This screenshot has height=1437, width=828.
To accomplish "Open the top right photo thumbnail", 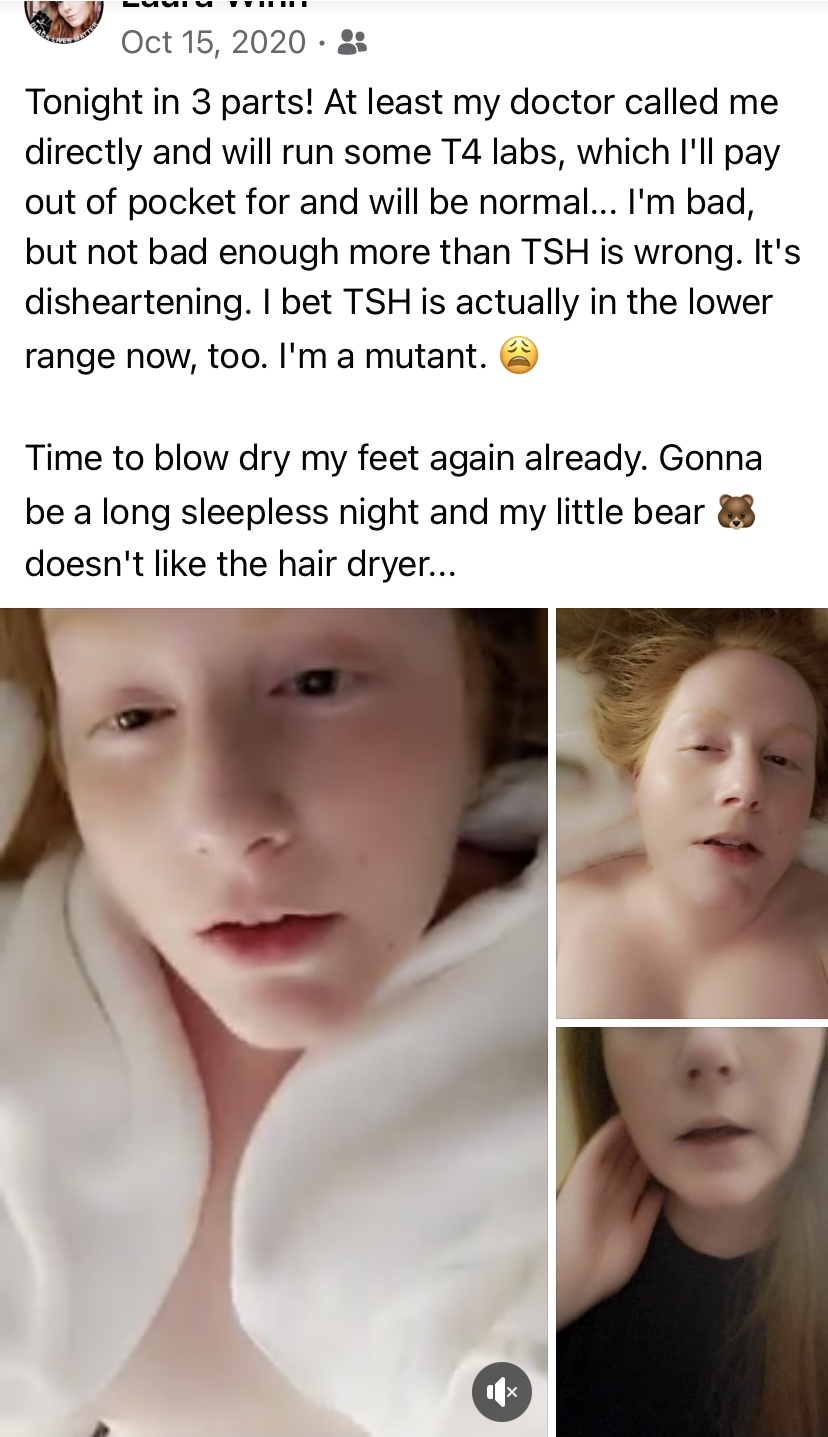I will coord(692,813).
